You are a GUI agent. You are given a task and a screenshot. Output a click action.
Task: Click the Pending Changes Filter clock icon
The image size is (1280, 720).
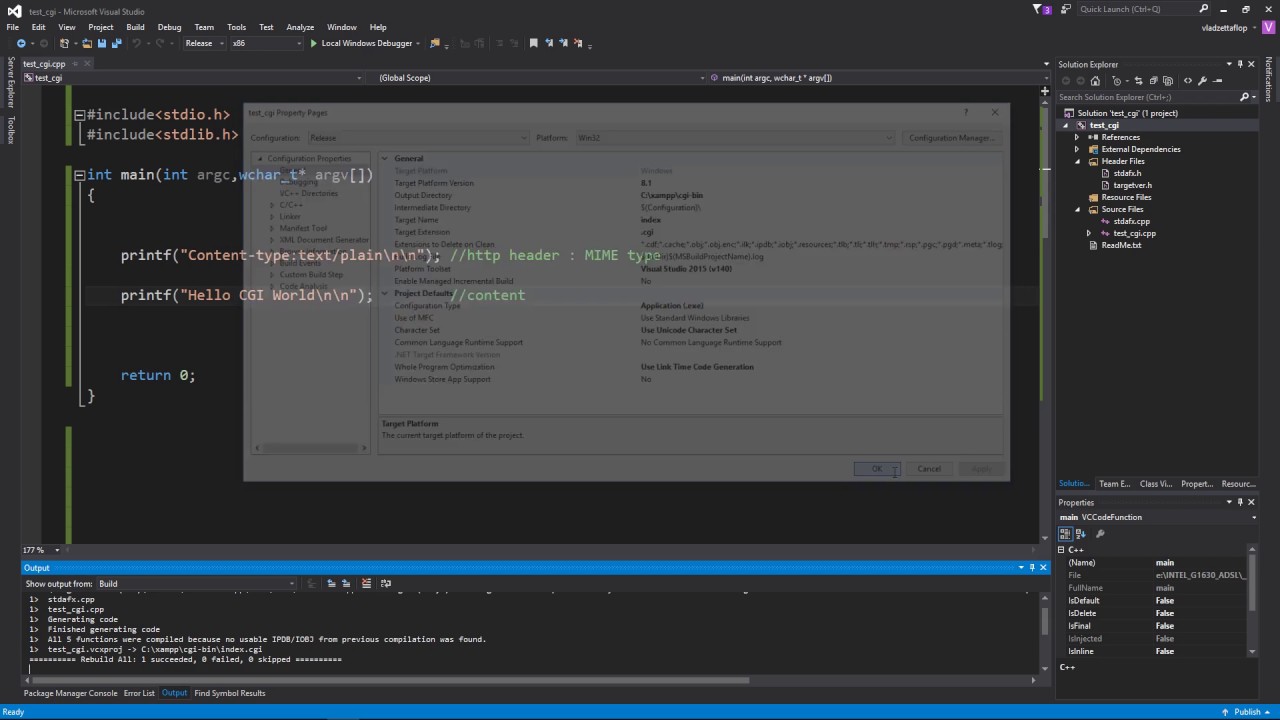(1117, 81)
